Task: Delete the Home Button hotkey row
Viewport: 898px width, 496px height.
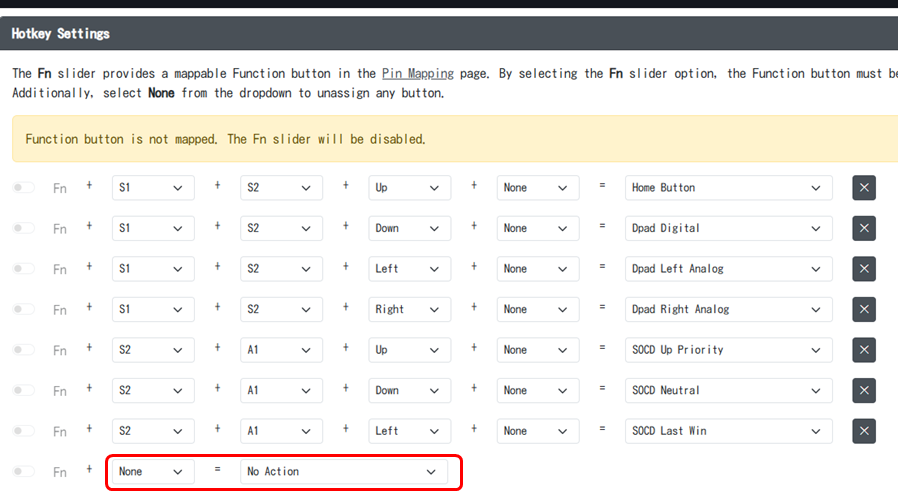Action: (x=864, y=188)
